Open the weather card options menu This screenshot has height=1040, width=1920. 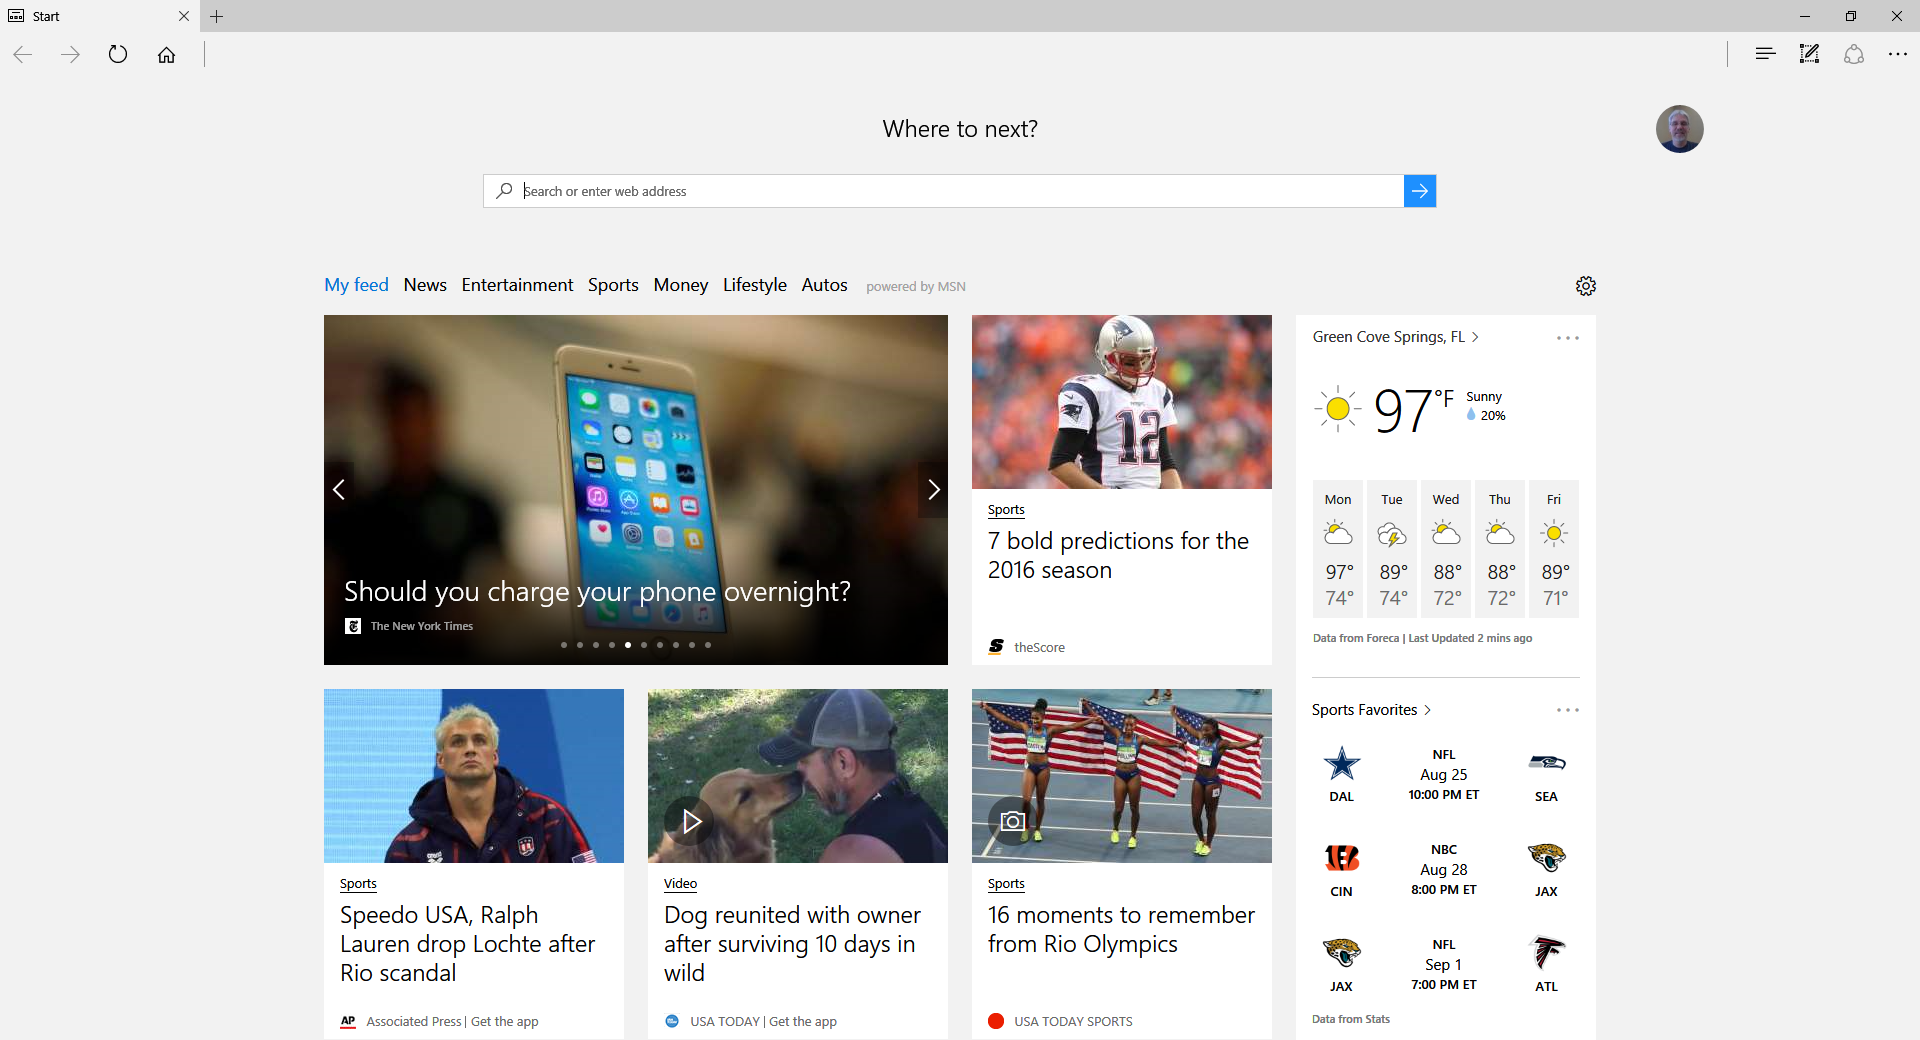(1567, 337)
